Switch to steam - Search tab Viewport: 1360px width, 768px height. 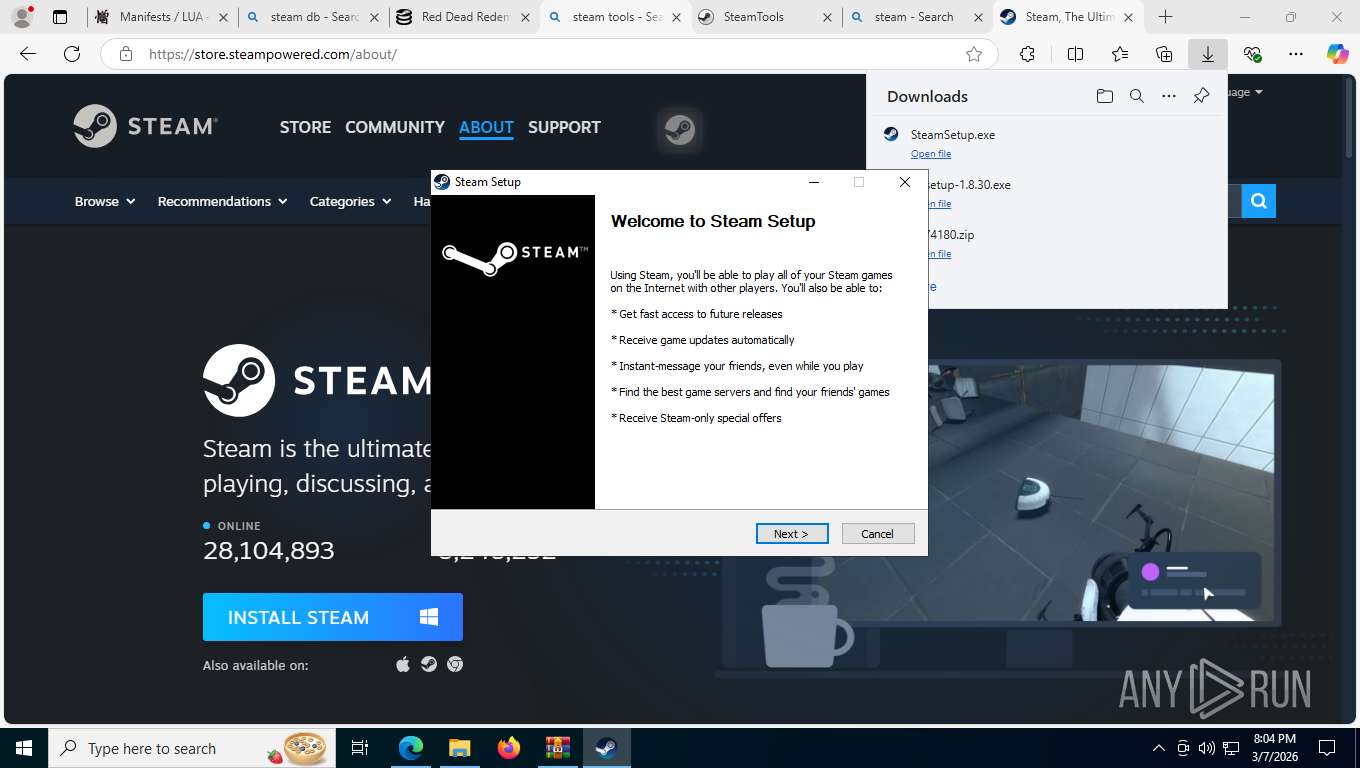(918, 17)
